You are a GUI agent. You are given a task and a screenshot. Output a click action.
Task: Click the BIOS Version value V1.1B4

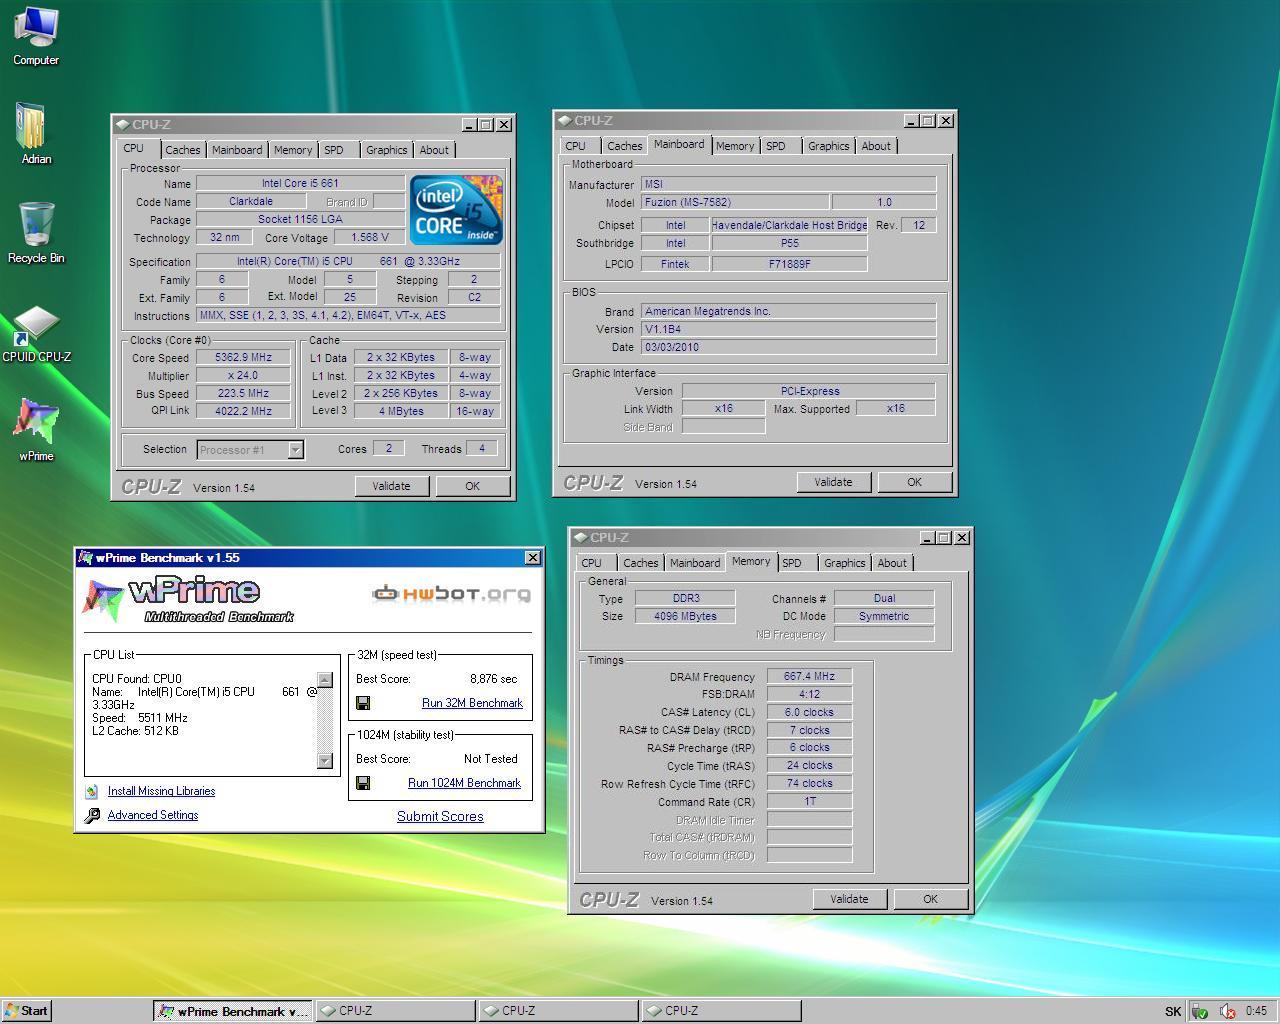click(x=788, y=329)
